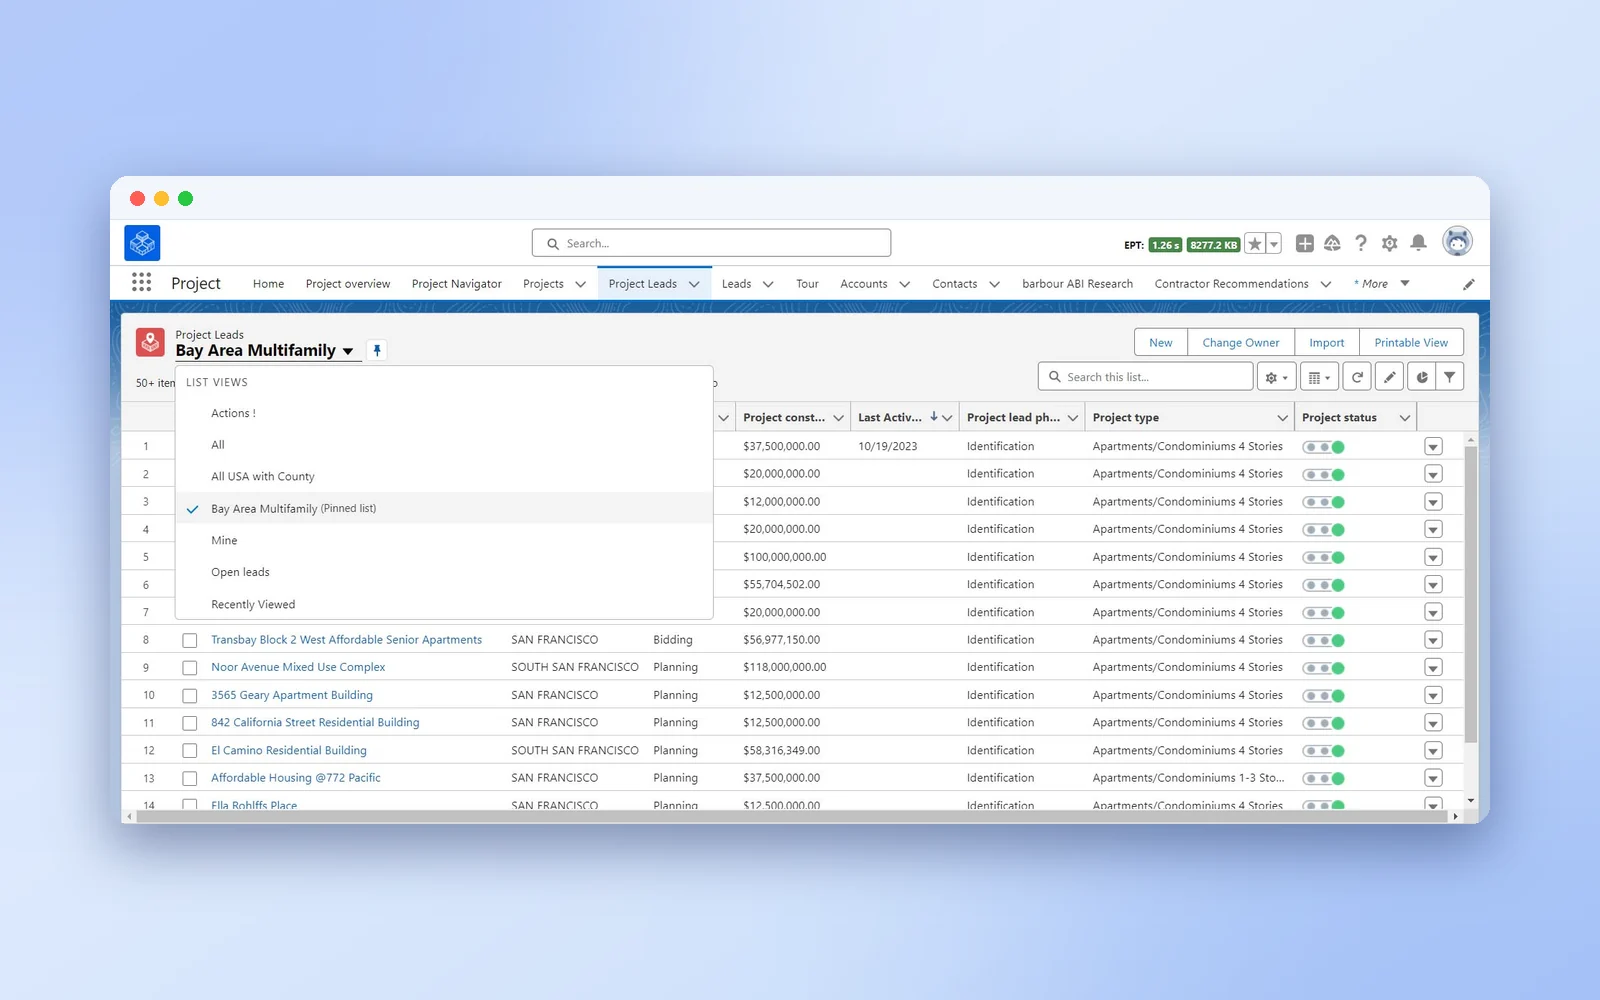Open the global actions plus icon
Screen dimensions: 1600x1000
click(1304, 243)
